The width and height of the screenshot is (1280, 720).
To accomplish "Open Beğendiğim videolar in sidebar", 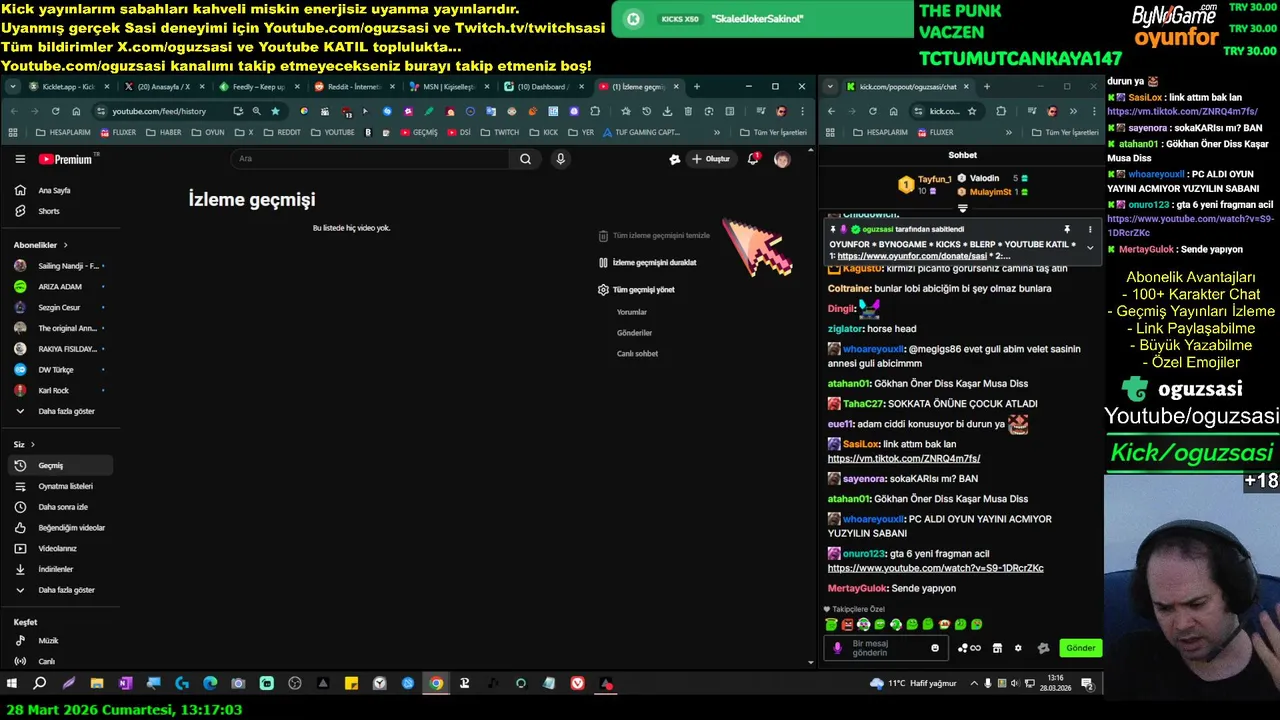I will click(60, 528).
